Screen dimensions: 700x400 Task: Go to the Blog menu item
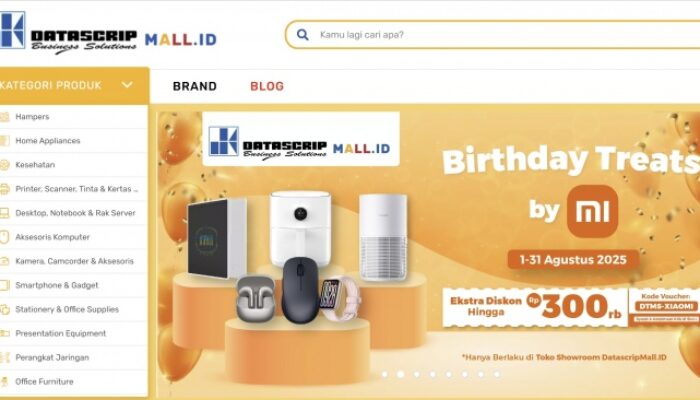[x=267, y=86]
